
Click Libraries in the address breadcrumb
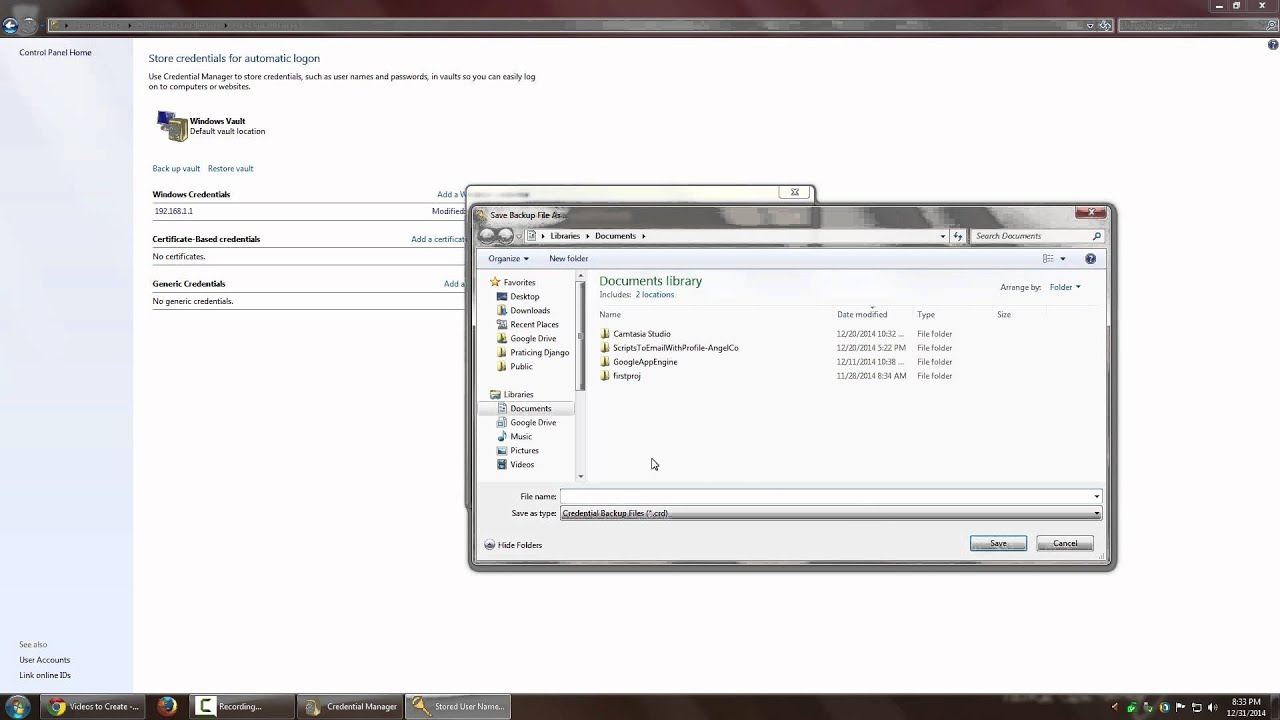[x=565, y=236]
